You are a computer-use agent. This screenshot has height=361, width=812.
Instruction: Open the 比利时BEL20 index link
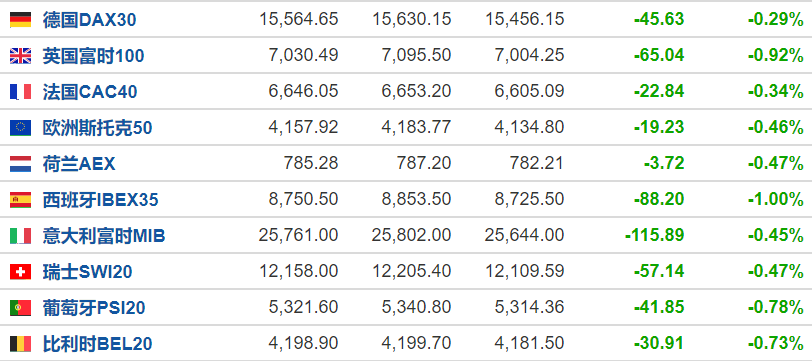click(97, 344)
